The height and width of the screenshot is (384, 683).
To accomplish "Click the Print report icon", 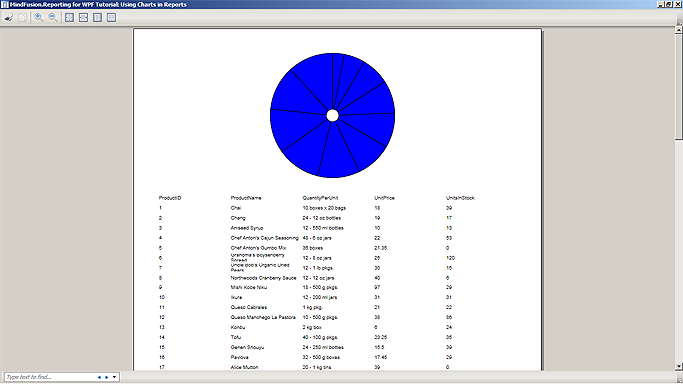I will click(9, 18).
